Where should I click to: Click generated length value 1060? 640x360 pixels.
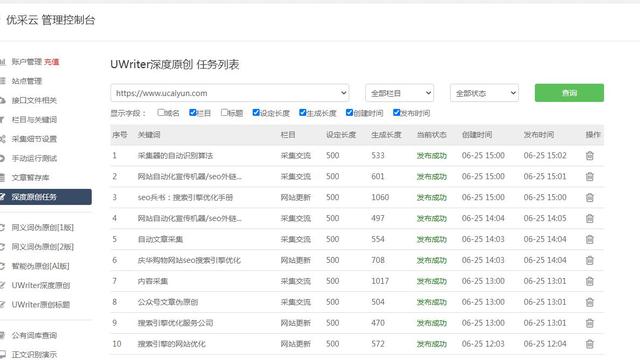380,198
